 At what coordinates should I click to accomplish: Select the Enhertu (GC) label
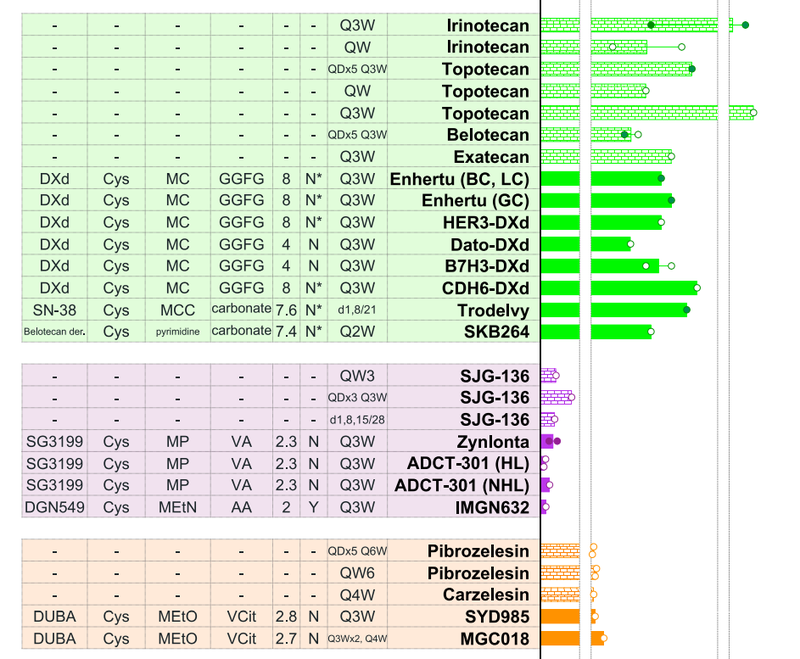(x=471, y=201)
